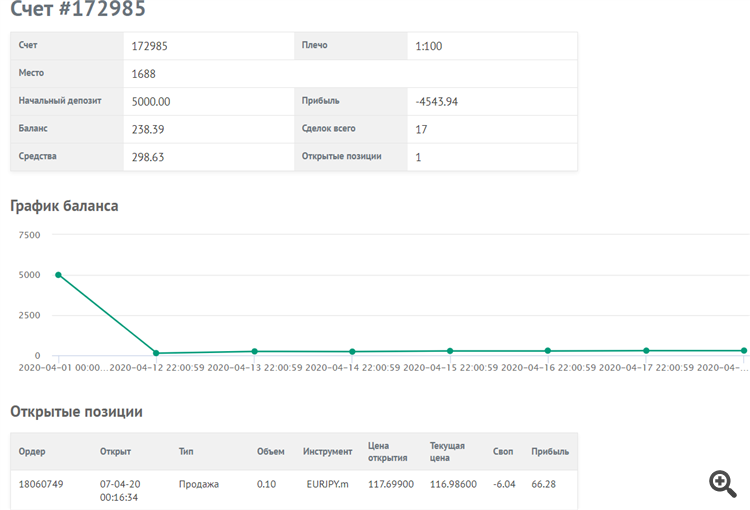This screenshot has height=510, width=750.
Task: Click the Средства value 298.63
Action: click(x=148, y=157)
